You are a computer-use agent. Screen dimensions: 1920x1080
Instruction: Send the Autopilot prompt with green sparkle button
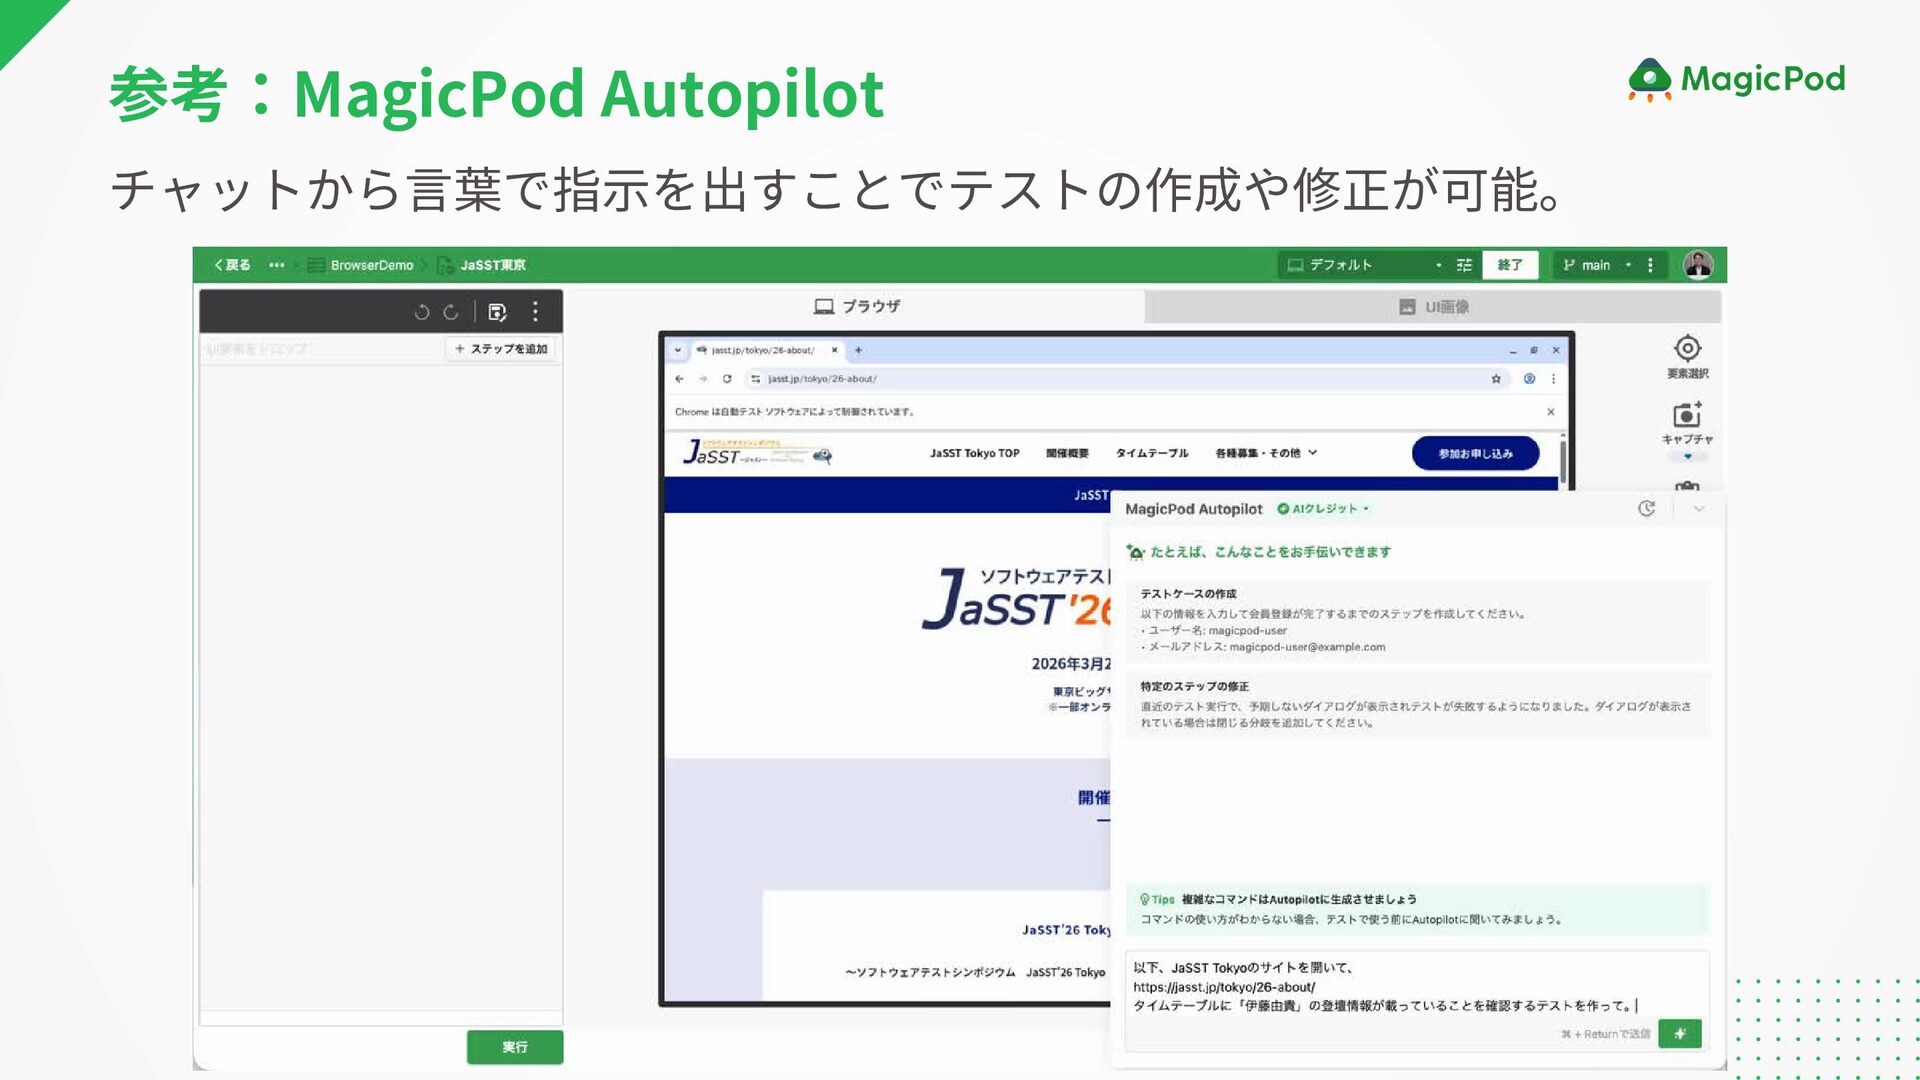pos(1679,1034)
